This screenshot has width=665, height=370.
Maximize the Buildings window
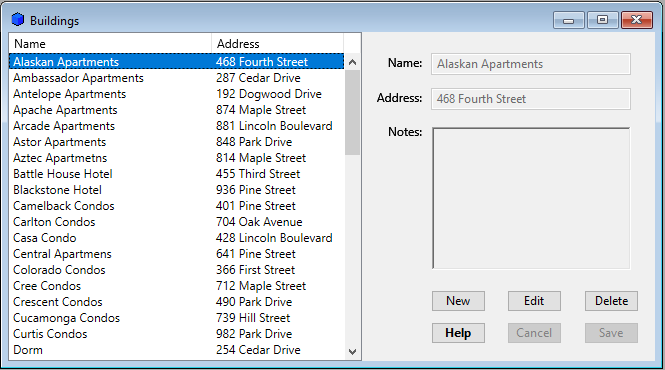pos(602,20)
